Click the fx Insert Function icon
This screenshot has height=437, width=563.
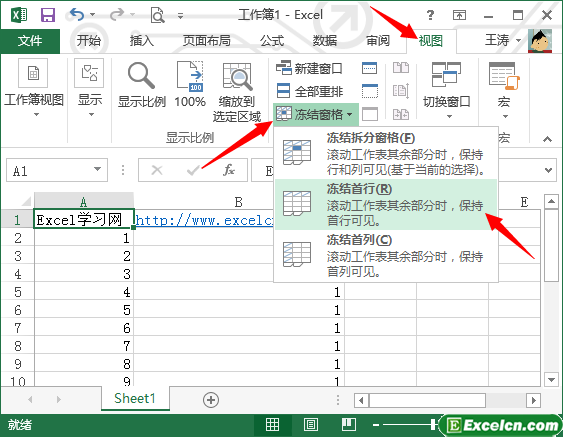click(229, 169)
